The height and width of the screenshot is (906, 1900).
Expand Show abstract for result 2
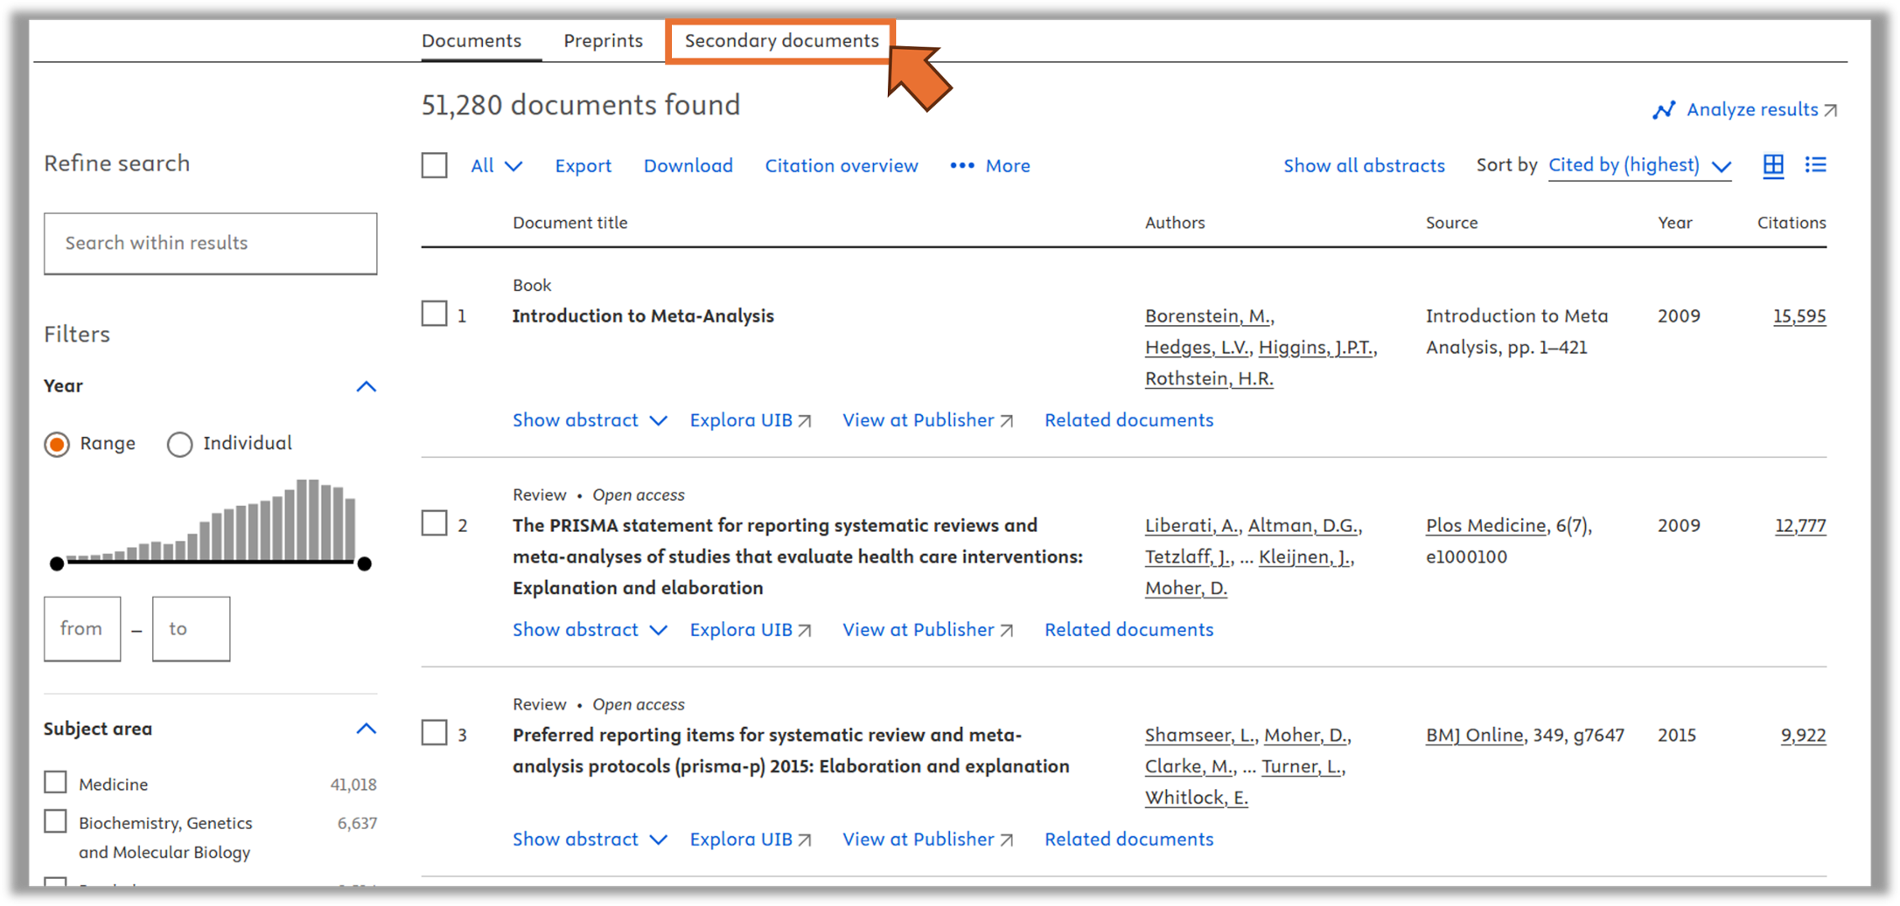(x=589, y=630)
